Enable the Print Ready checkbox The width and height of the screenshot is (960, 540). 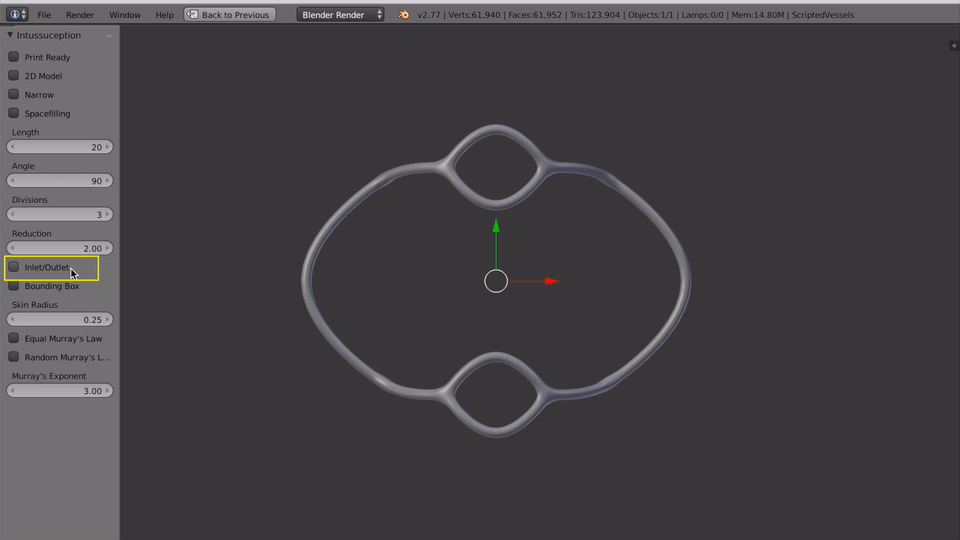click(13, 56)
